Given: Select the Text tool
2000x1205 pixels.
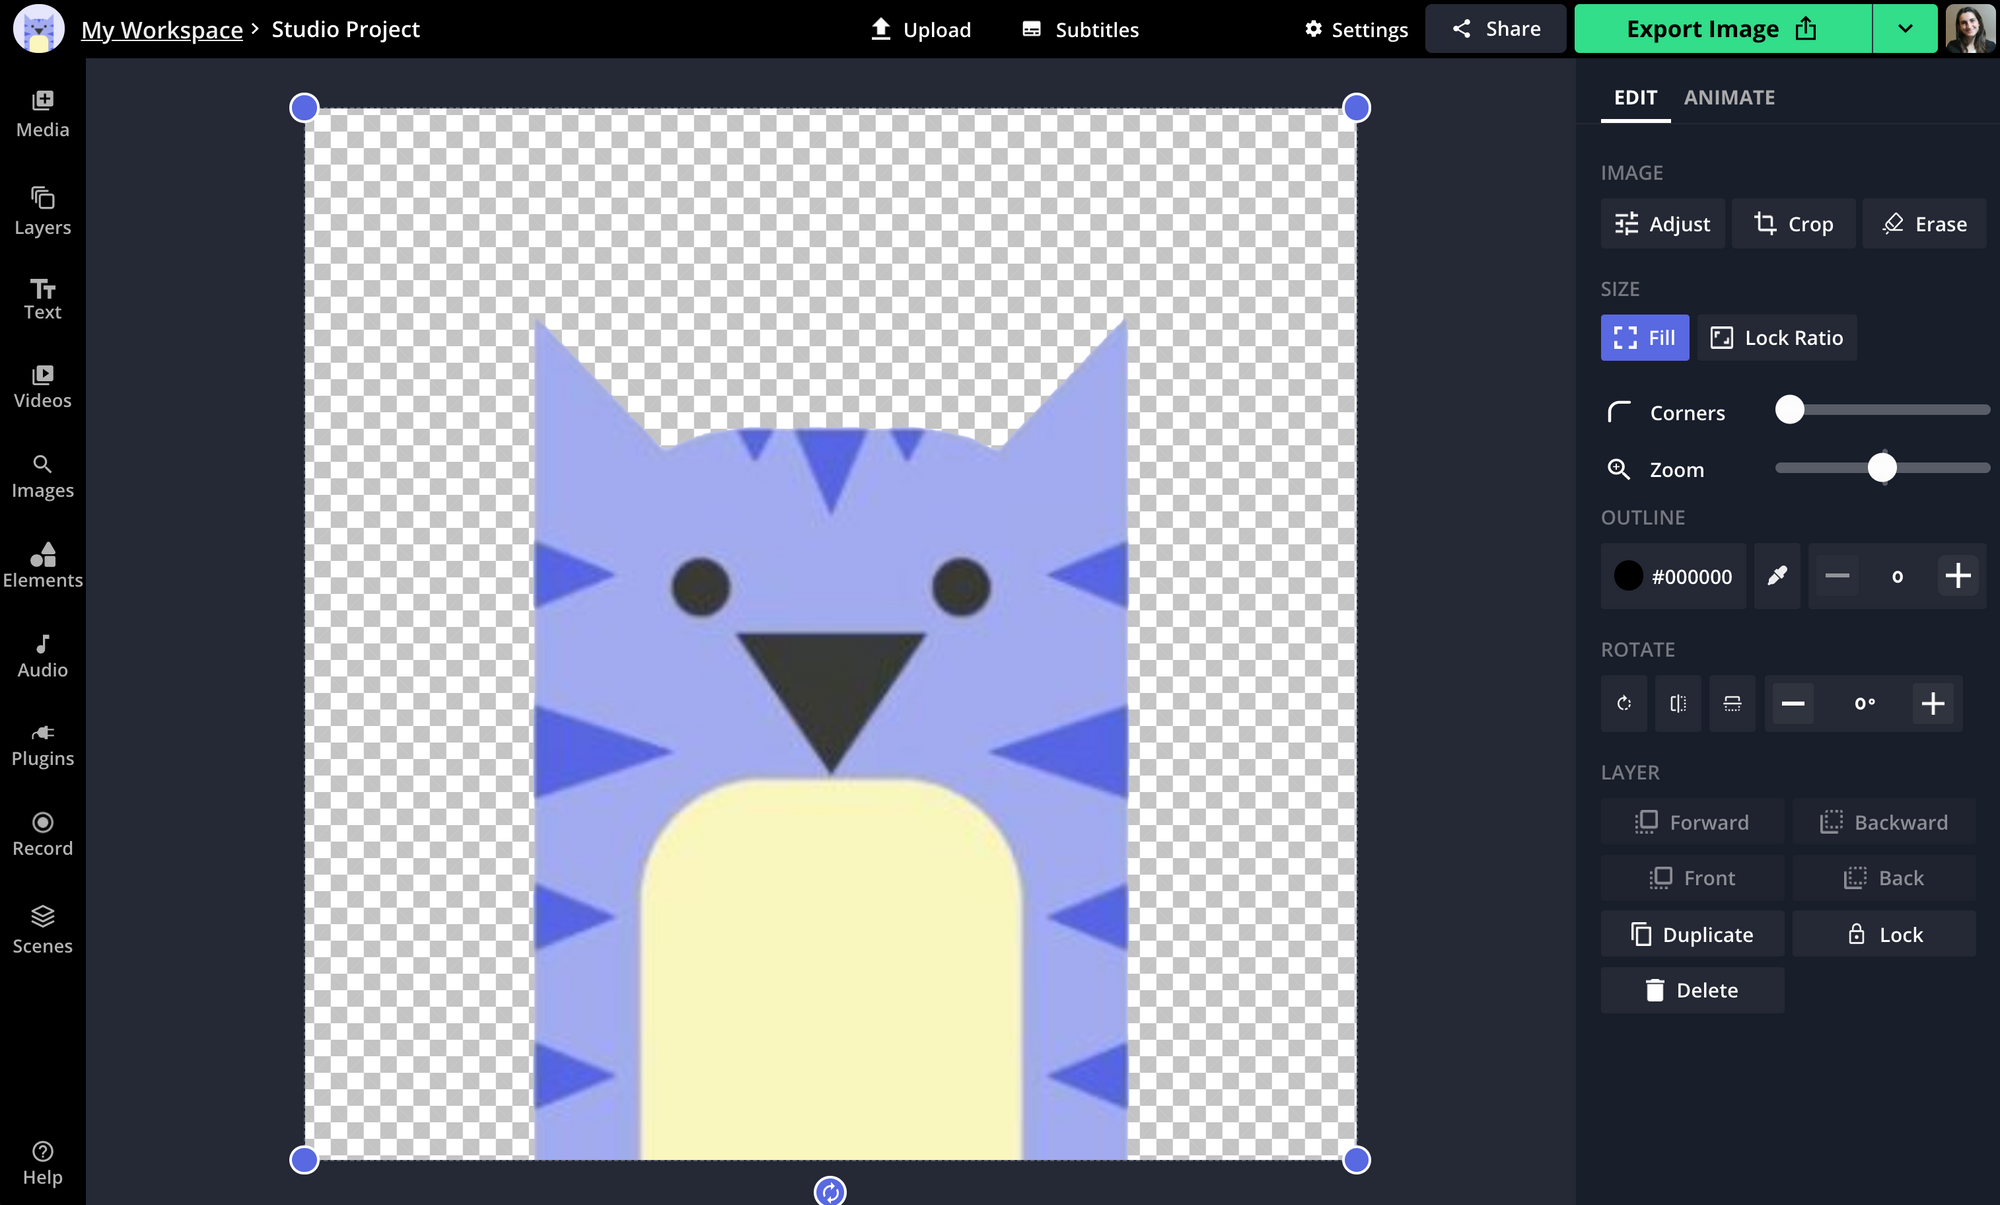Looking at the screenshot, I should point(42,299).
